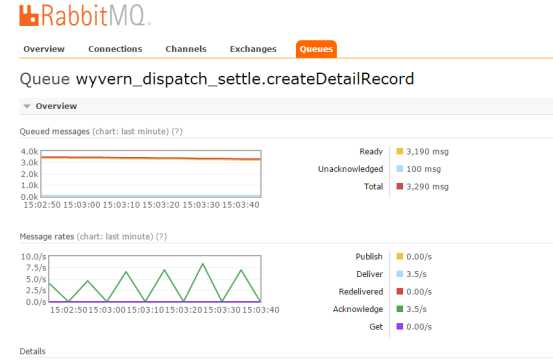Click the yellow Ready color swatch
The image size is (553, 363).
pyautogui.click(x=400, y=151)
